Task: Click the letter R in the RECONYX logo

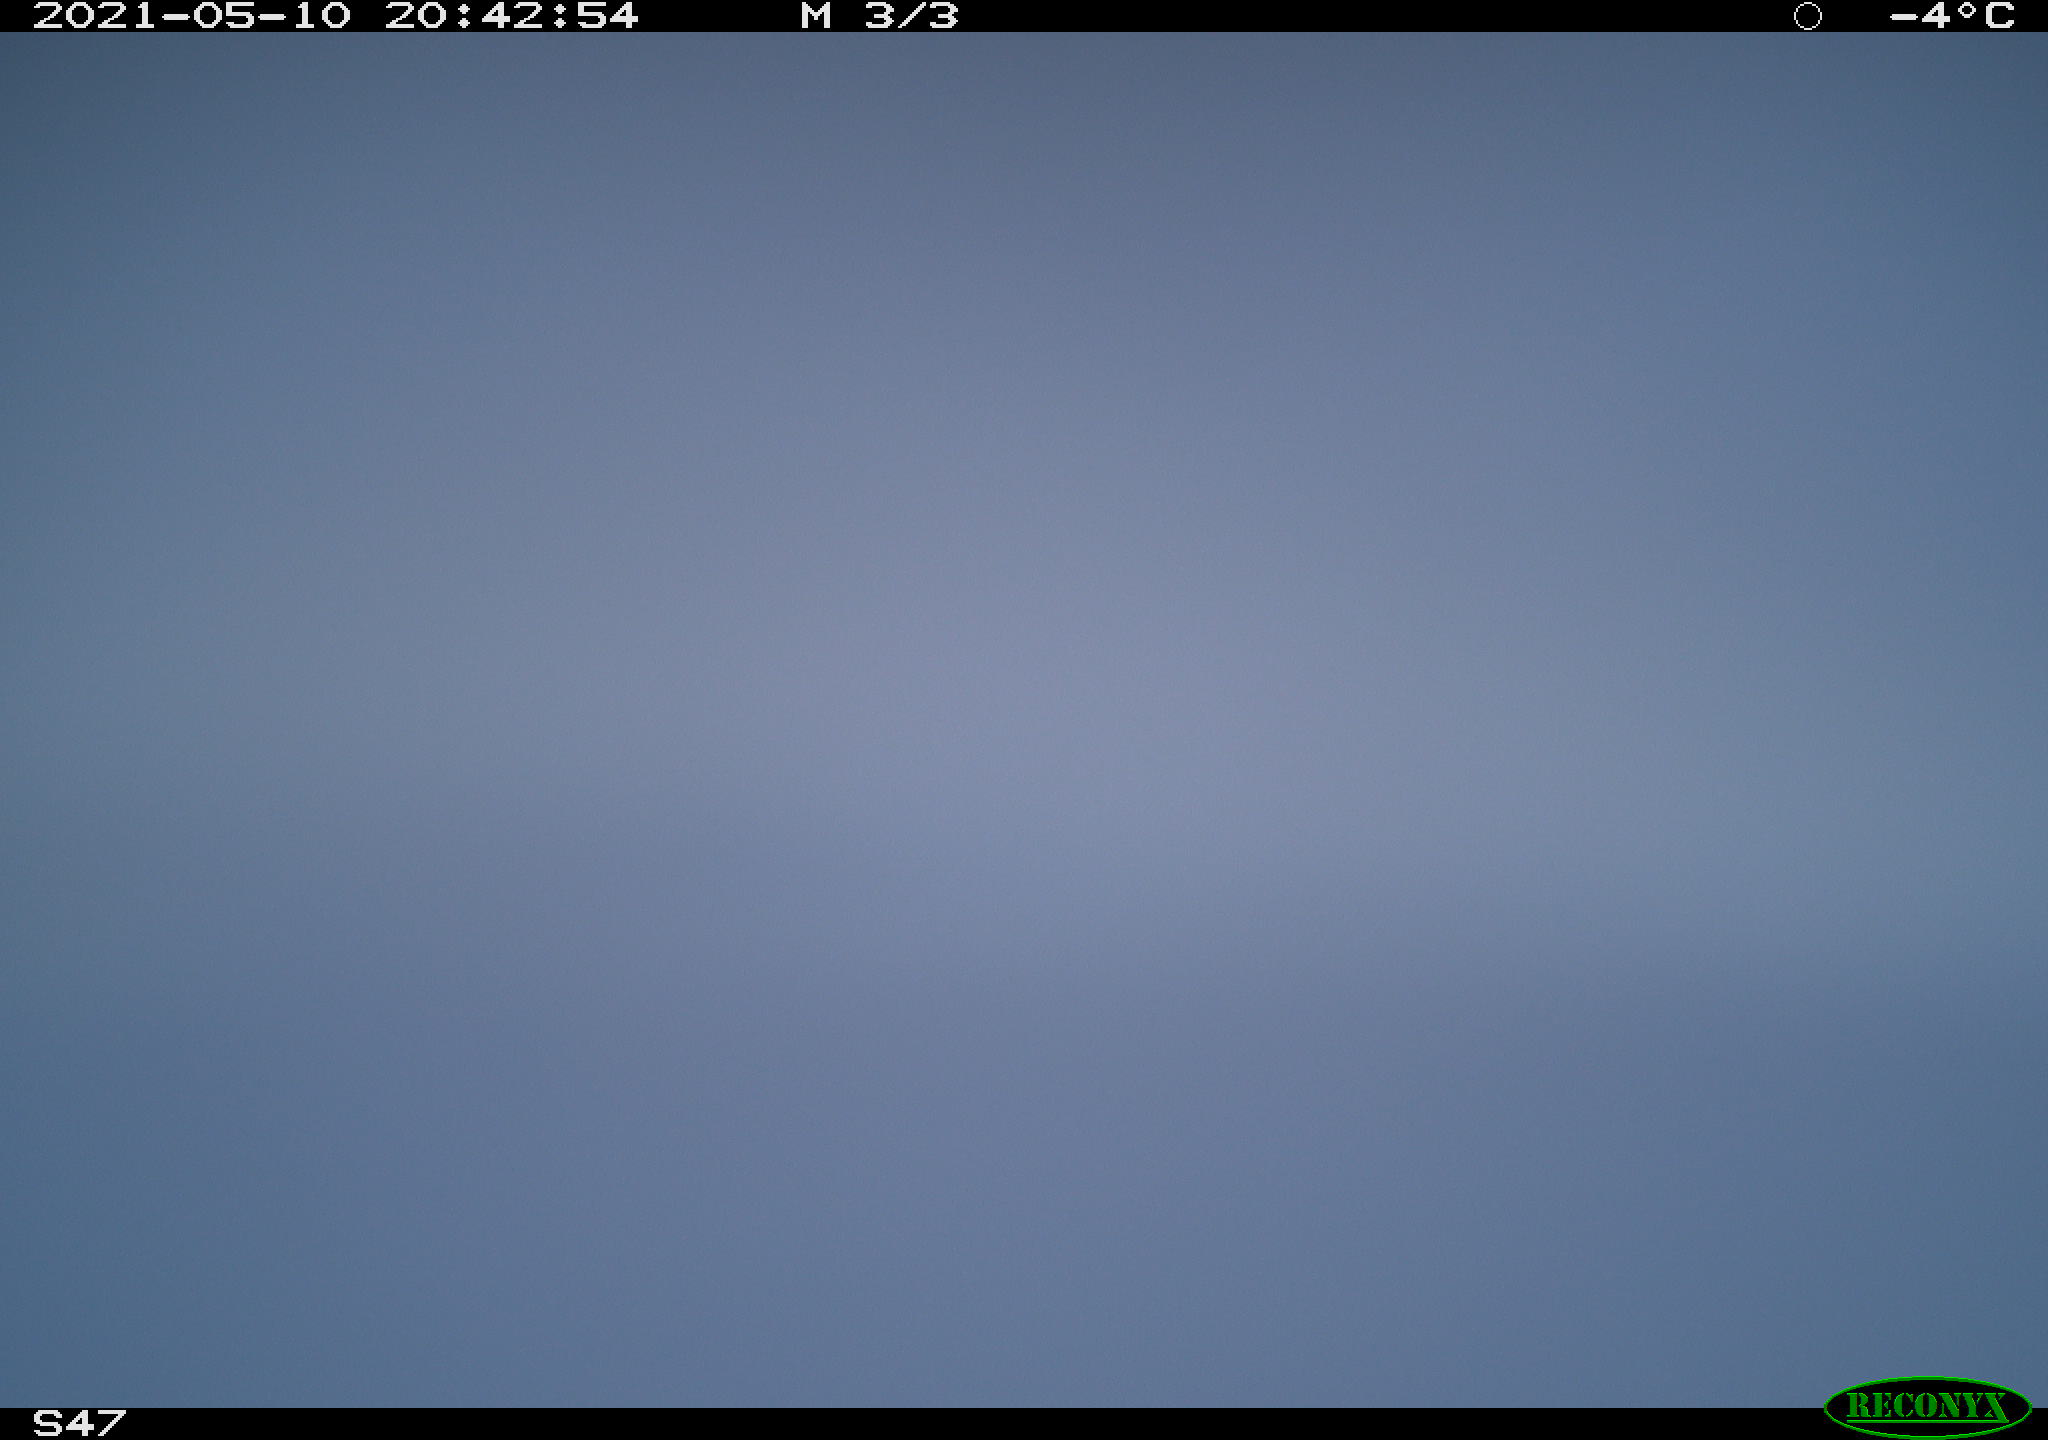Action: 1859,1407
